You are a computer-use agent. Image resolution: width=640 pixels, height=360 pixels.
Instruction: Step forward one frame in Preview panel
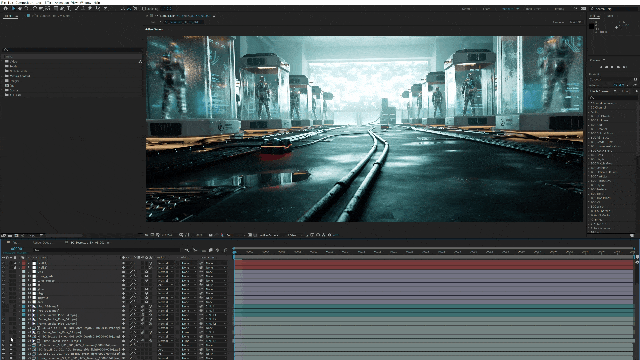pyautogui.click(x=618, y=67)
